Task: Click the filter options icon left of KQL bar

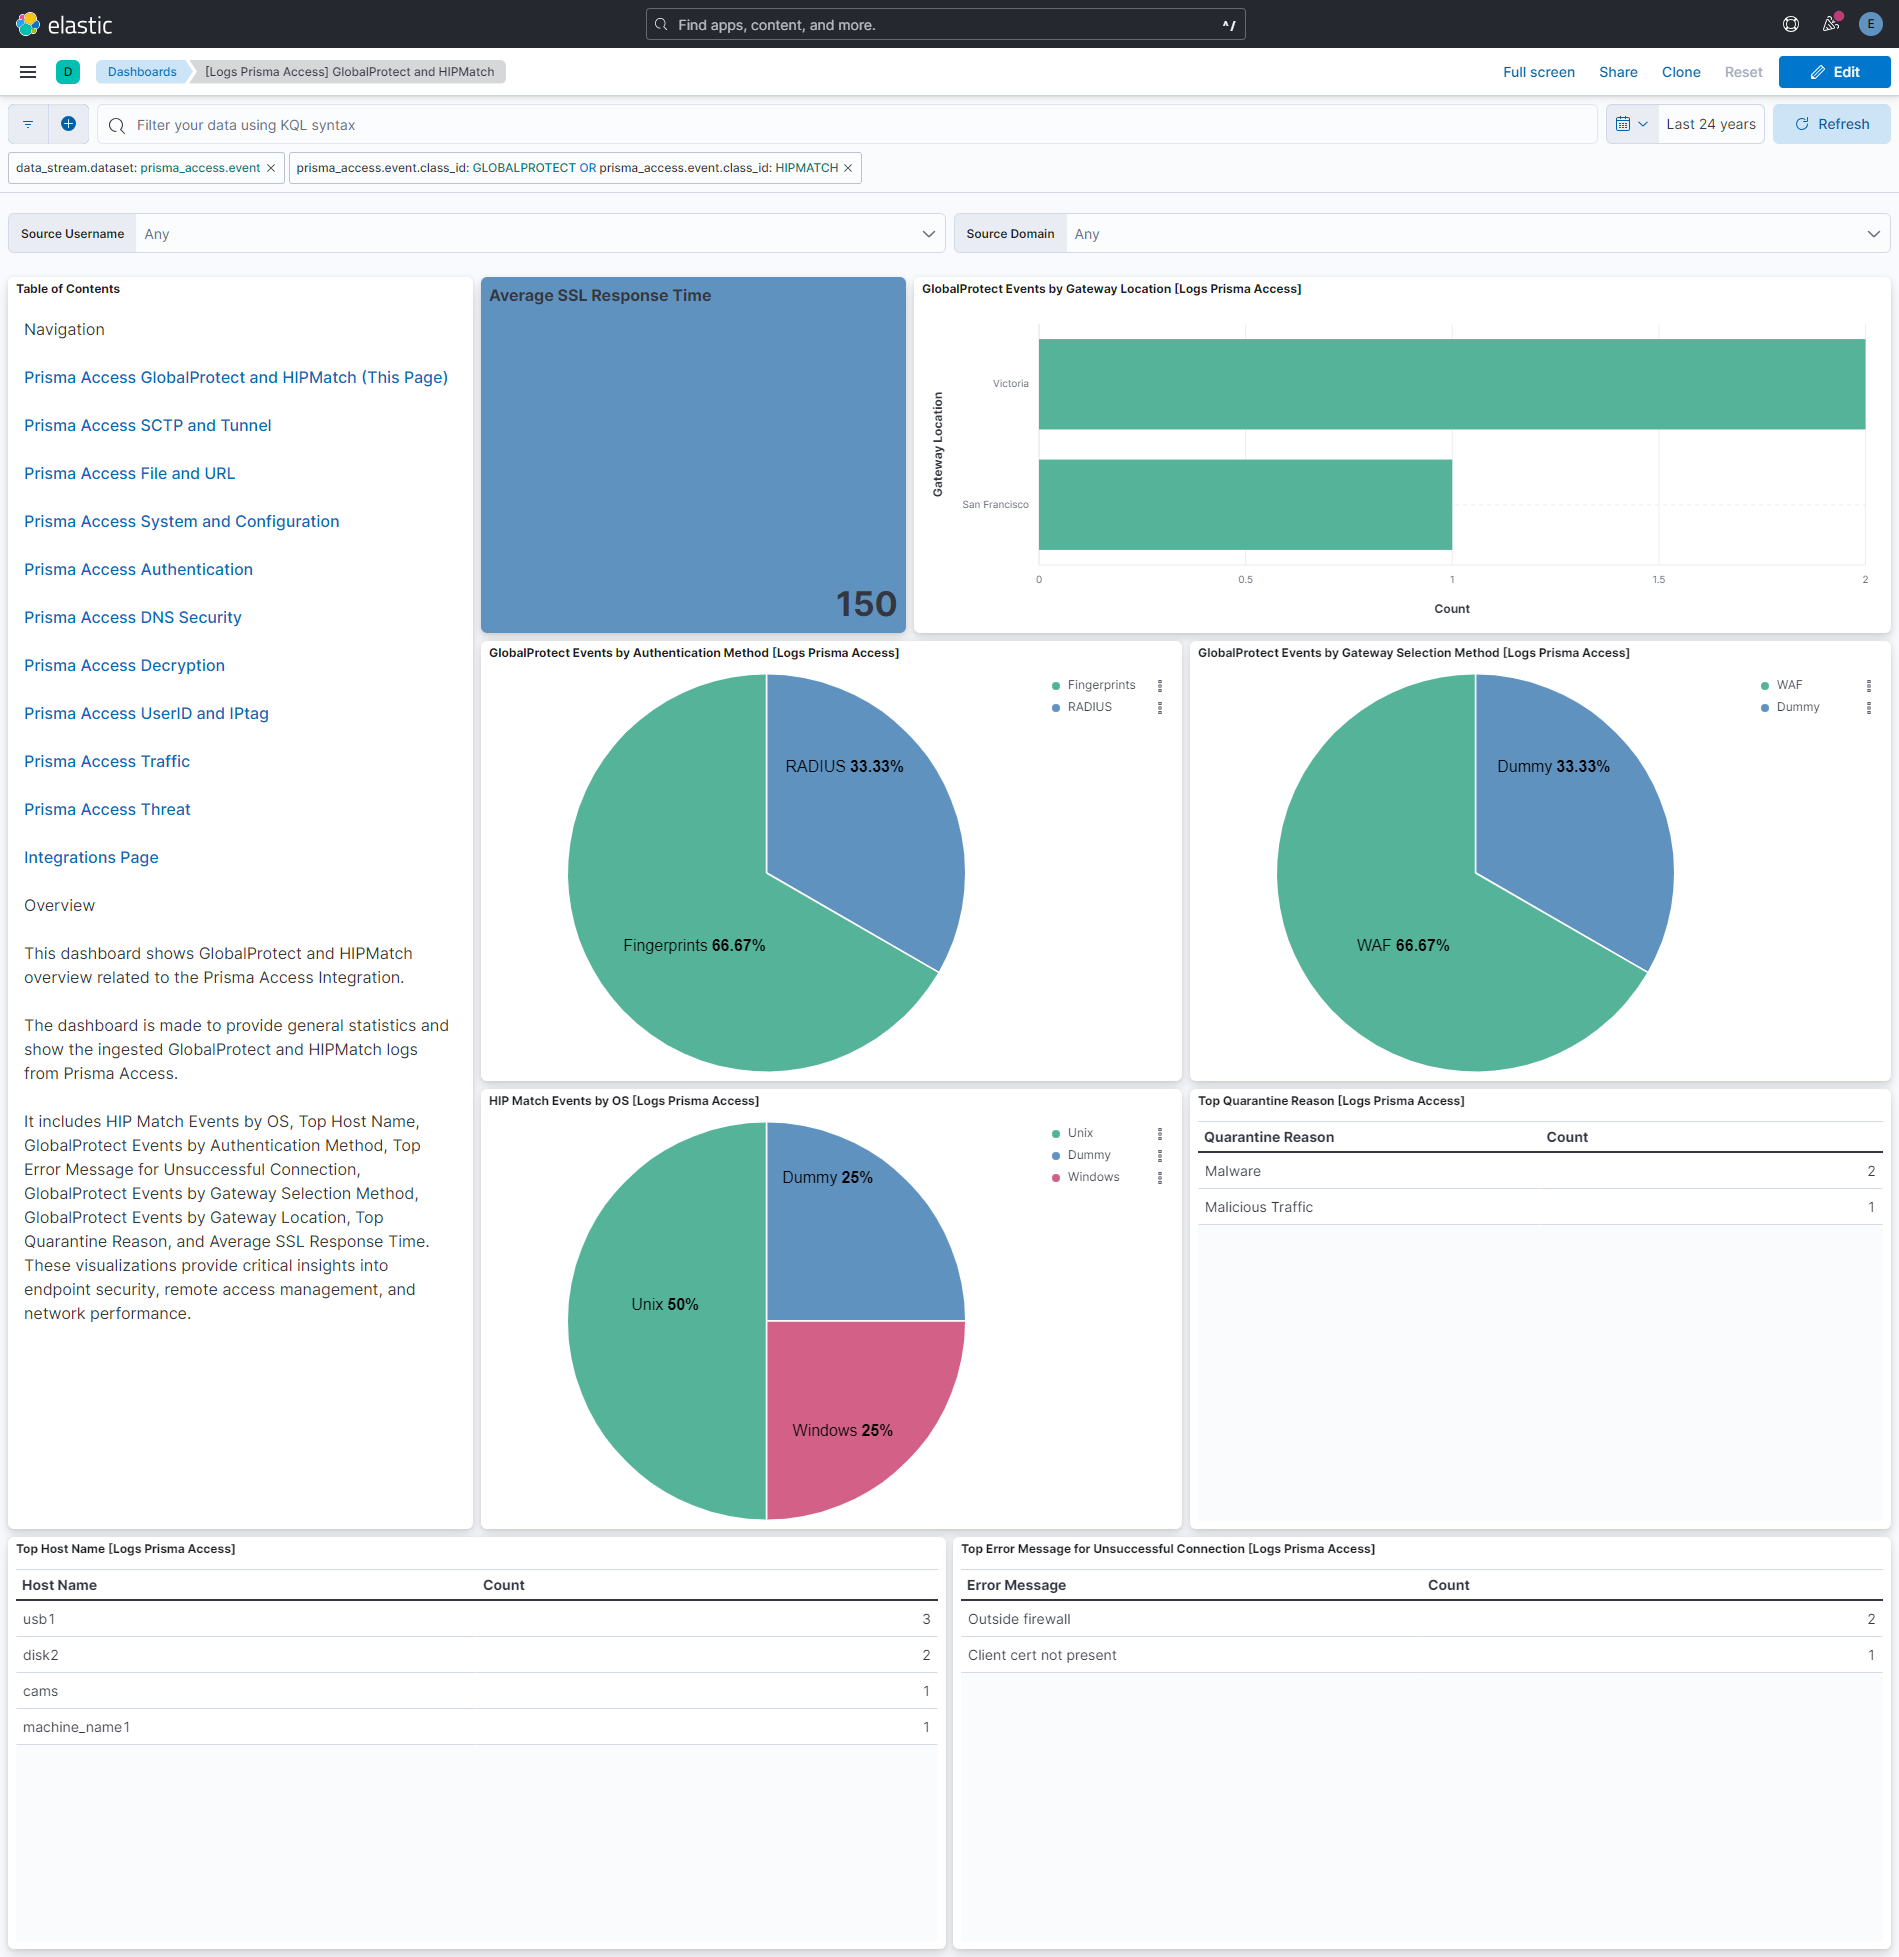Action: 27,123
